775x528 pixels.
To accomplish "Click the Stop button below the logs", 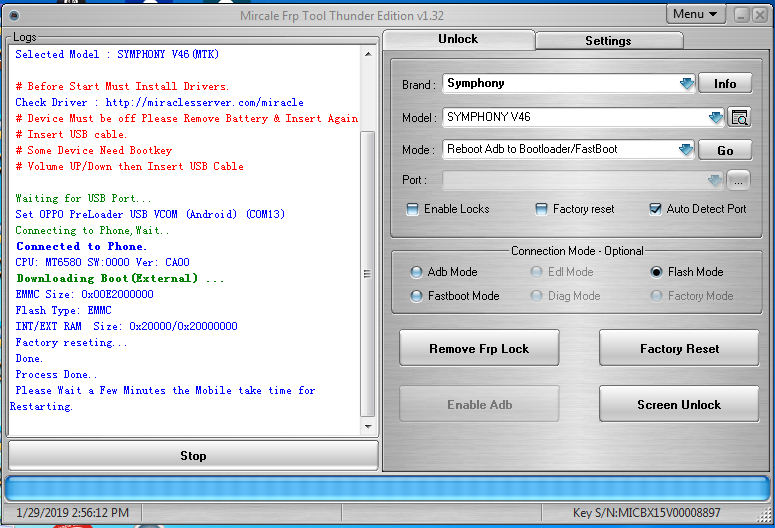I will coord(193,455).
